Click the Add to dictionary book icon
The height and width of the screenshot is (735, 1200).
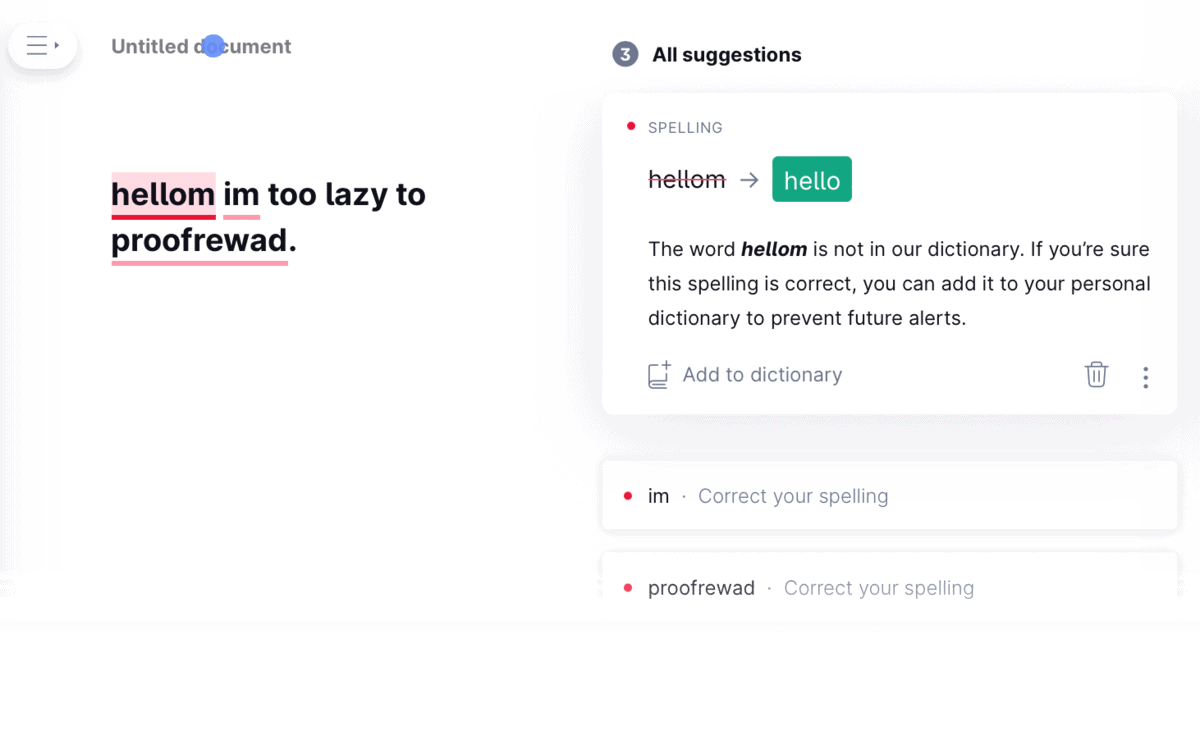tap(659, 374)
